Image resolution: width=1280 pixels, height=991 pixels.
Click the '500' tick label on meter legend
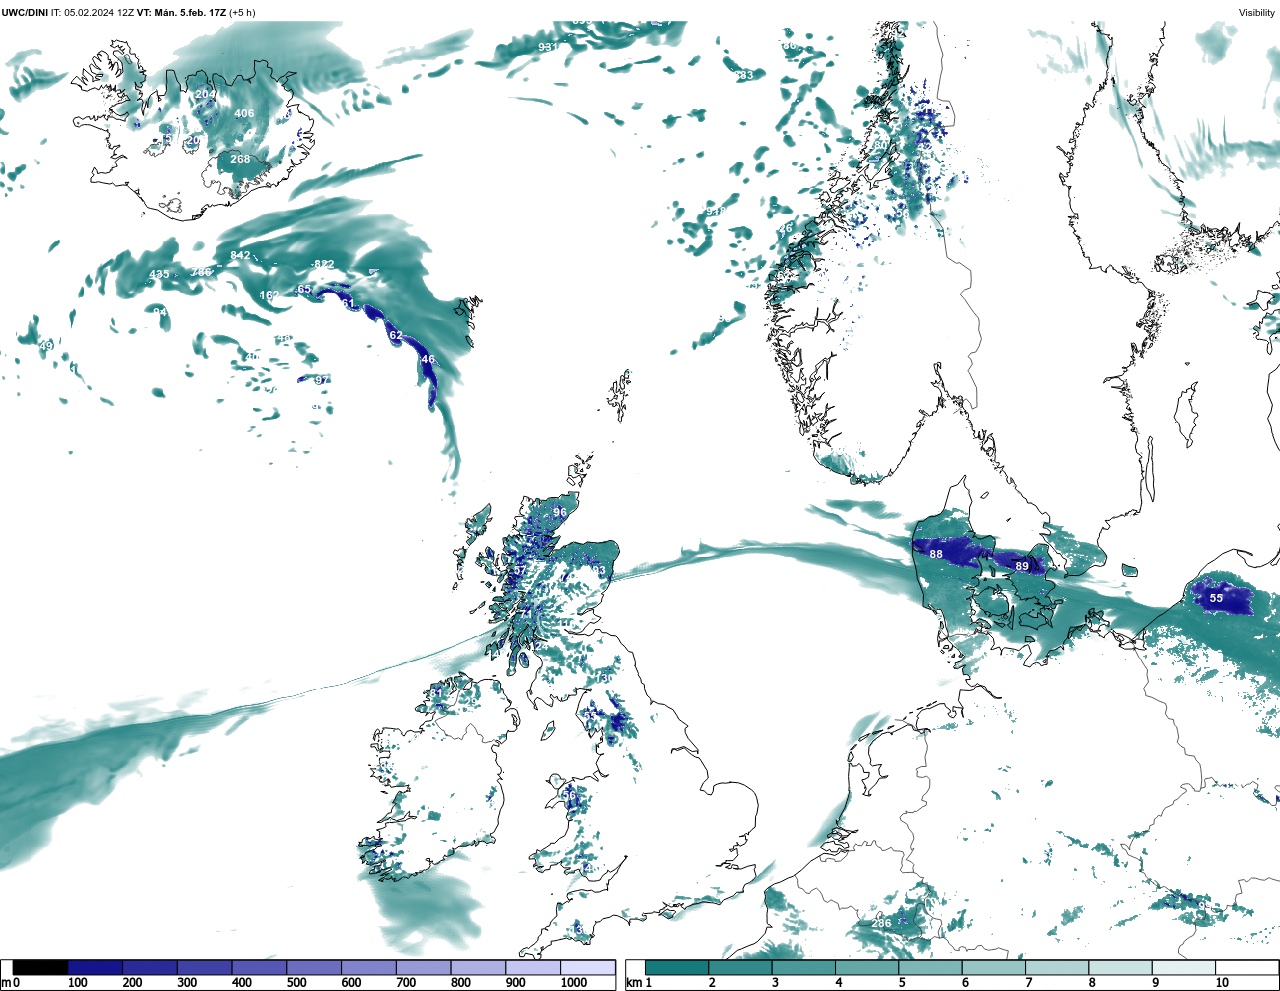click(296, 983)
